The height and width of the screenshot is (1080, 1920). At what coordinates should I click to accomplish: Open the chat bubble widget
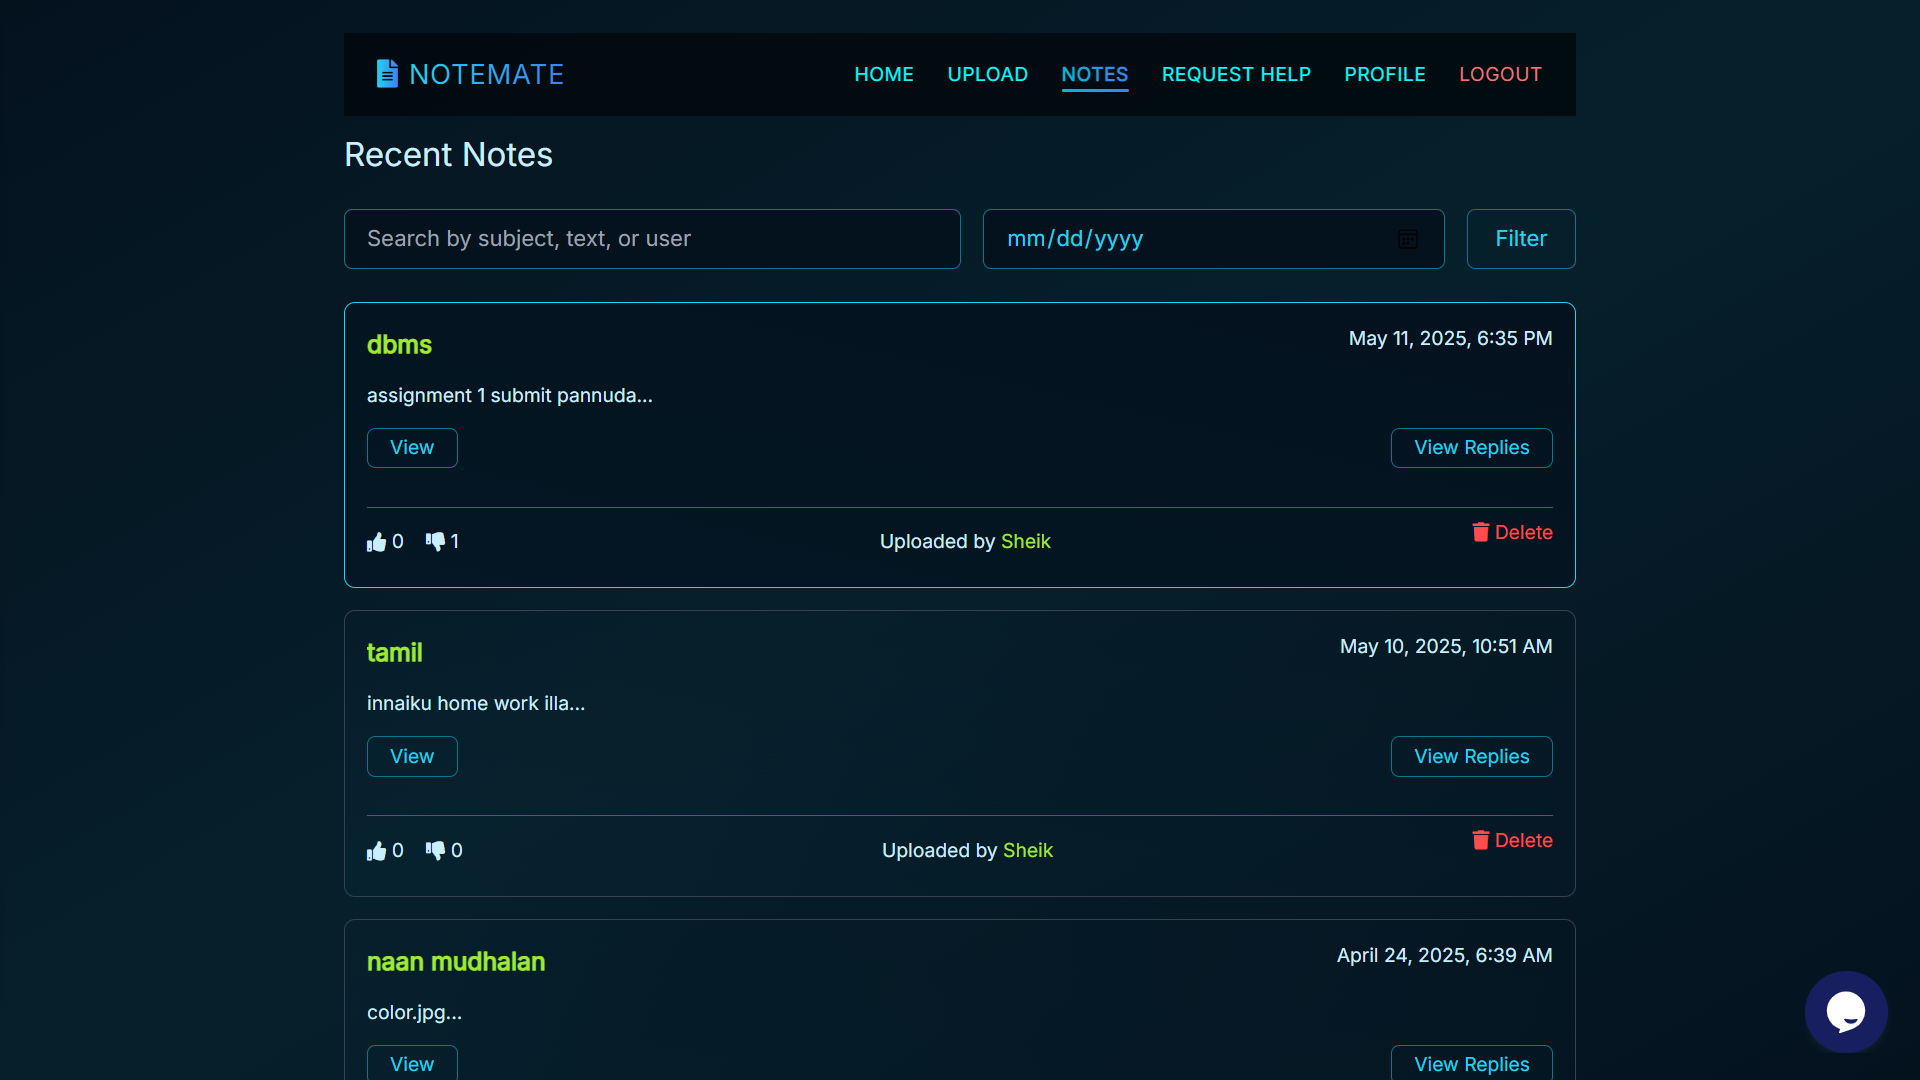1845,1011
